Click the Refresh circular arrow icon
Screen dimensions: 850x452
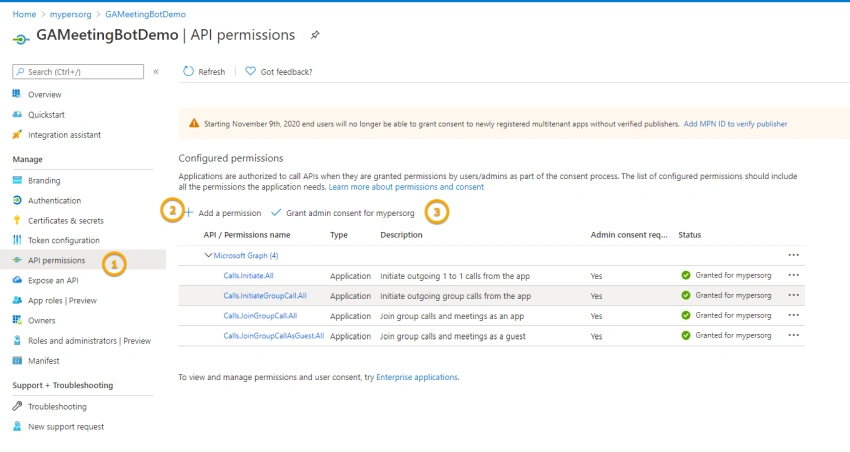click(x=188, y=71)
